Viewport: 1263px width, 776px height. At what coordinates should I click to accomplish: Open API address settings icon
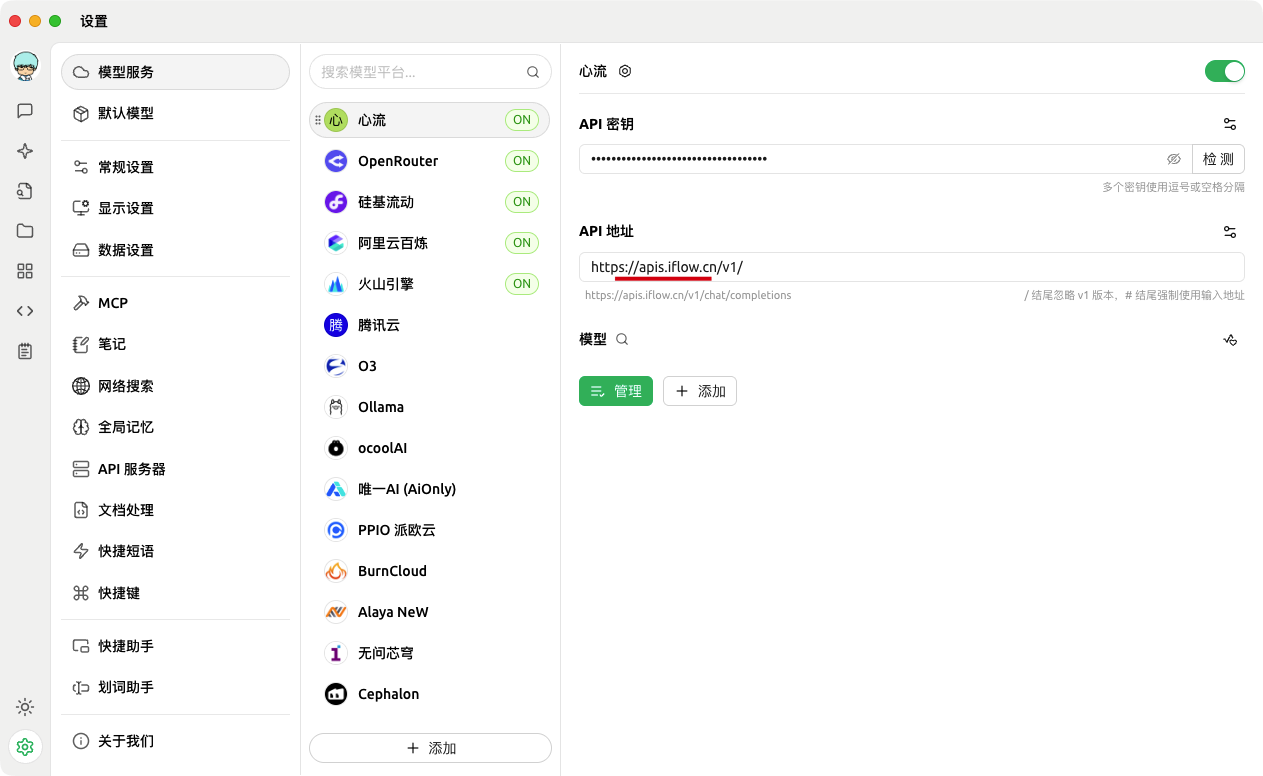(1230, 231)
